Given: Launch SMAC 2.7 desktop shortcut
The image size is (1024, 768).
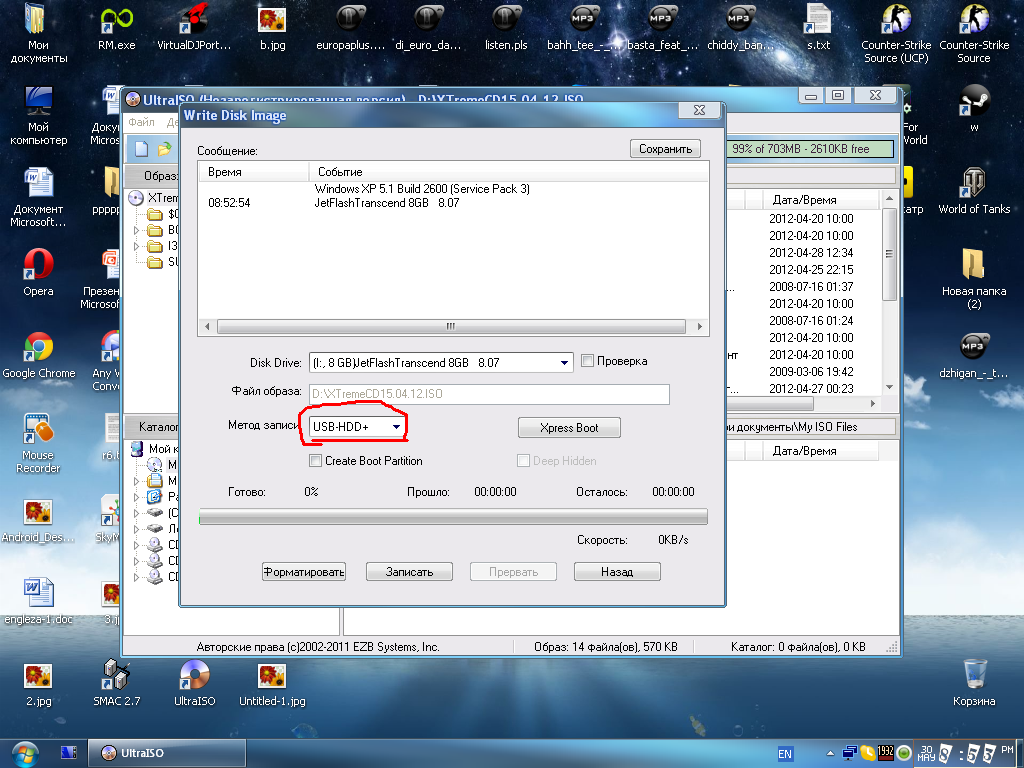Looking at the screenshot, I should point(116,683).
